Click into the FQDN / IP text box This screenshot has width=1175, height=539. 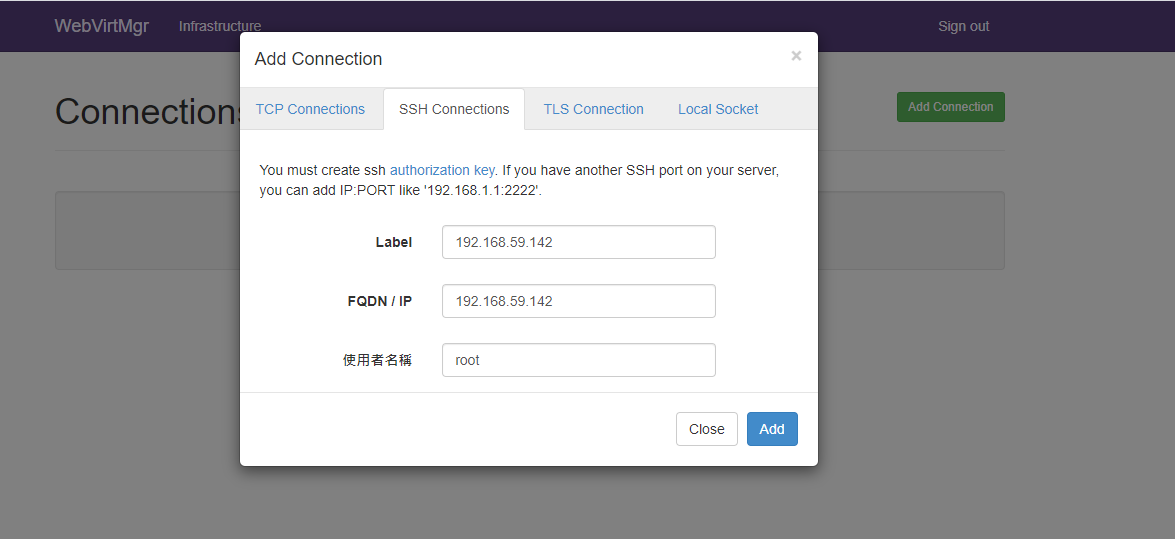pos(579,301)
